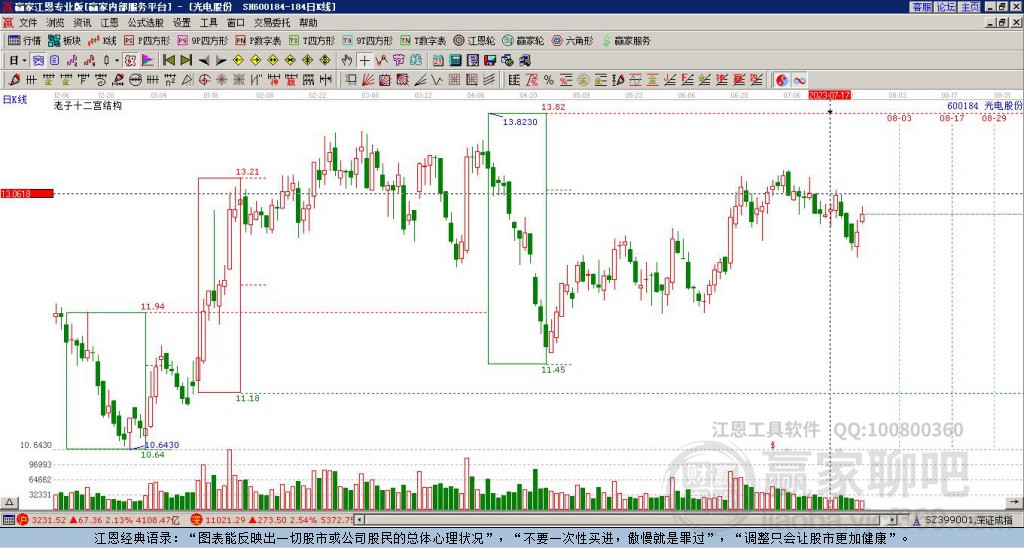Open the 9P四方形 tool
The image size is (1024, 548).
point(203,40)
